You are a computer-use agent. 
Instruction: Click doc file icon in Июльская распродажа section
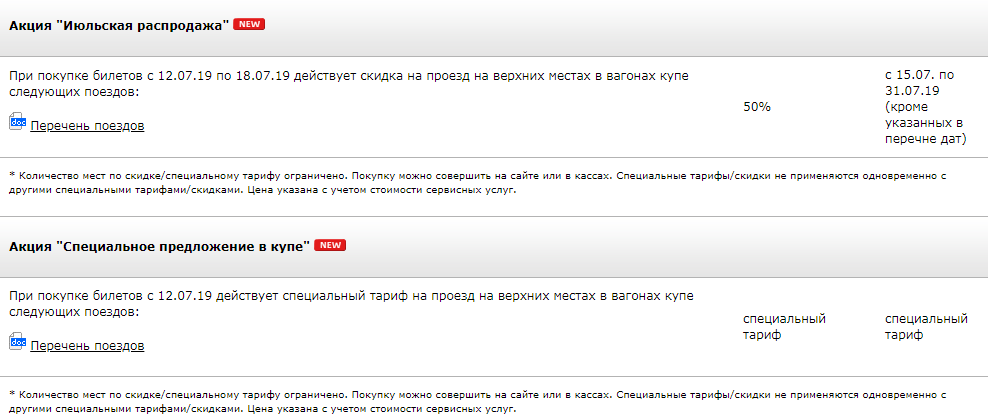(17, 122)
